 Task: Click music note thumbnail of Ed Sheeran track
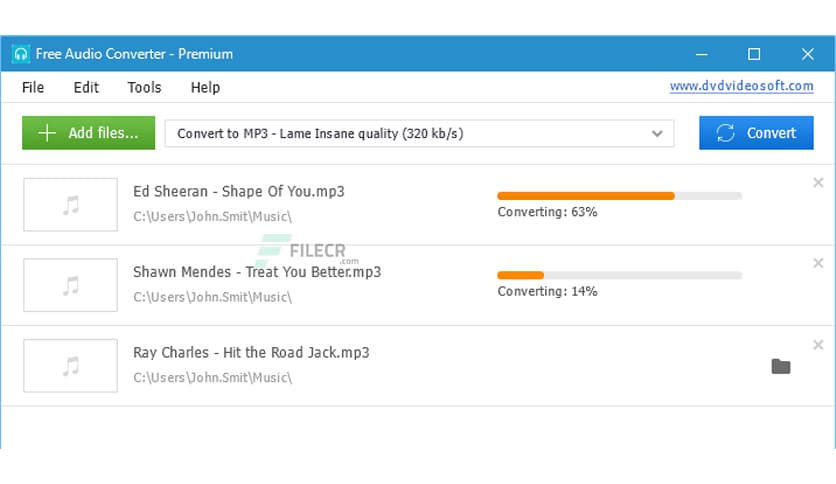pos(70,205)
